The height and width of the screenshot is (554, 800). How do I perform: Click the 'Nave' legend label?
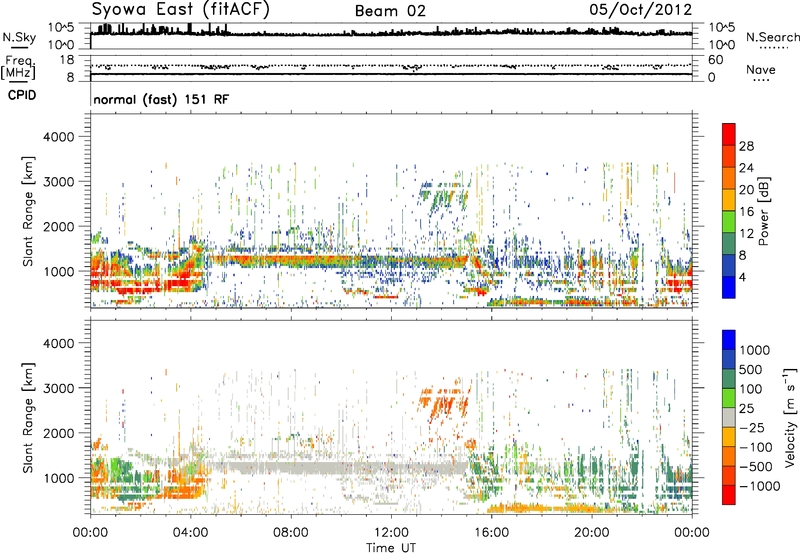pos(761,69)
